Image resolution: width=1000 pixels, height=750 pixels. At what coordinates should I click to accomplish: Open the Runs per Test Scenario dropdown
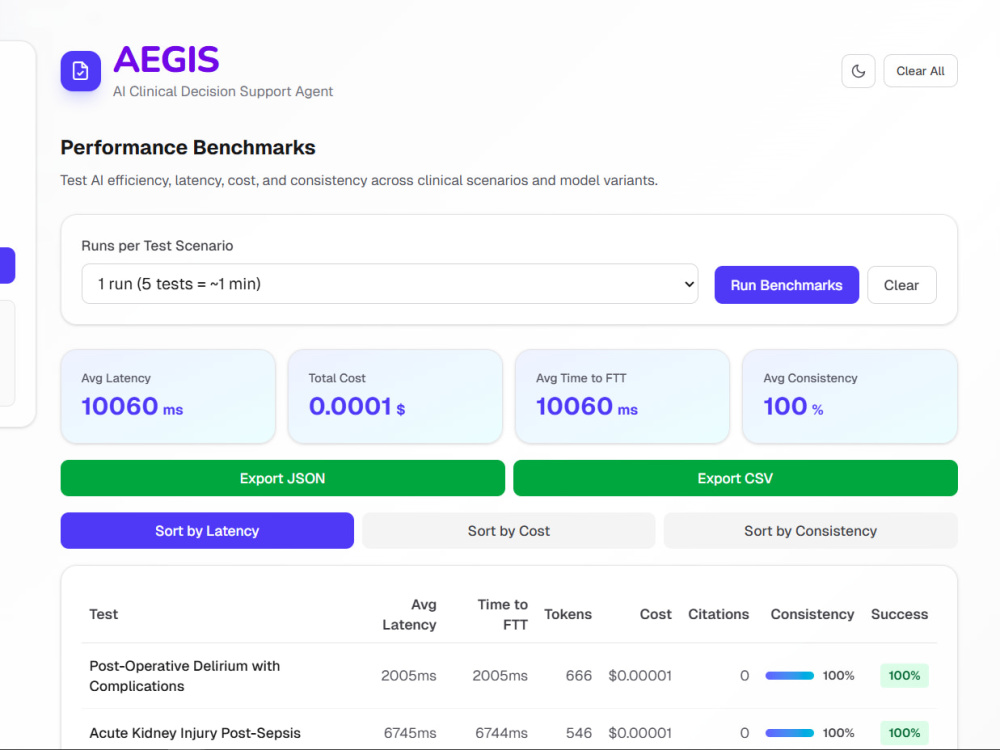tap(390, 284)
